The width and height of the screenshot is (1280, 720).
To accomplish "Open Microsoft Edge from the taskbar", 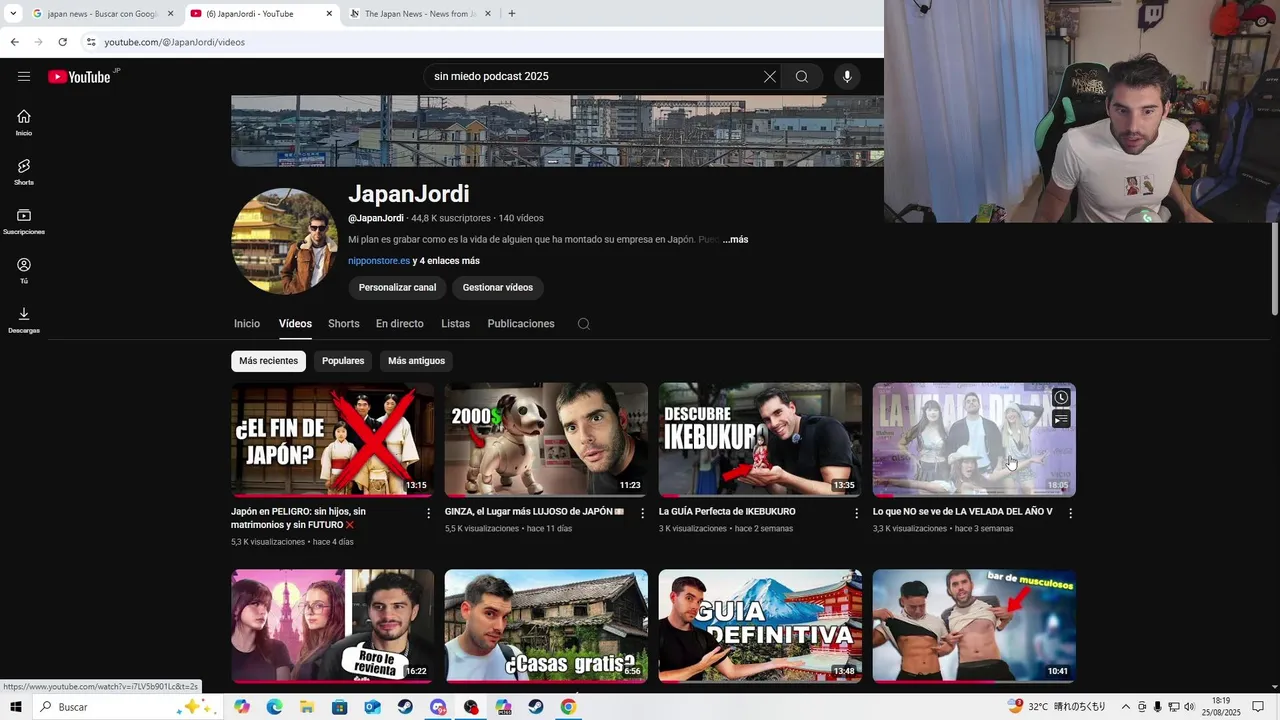I will pyautogui.click(x=274, y=707).
